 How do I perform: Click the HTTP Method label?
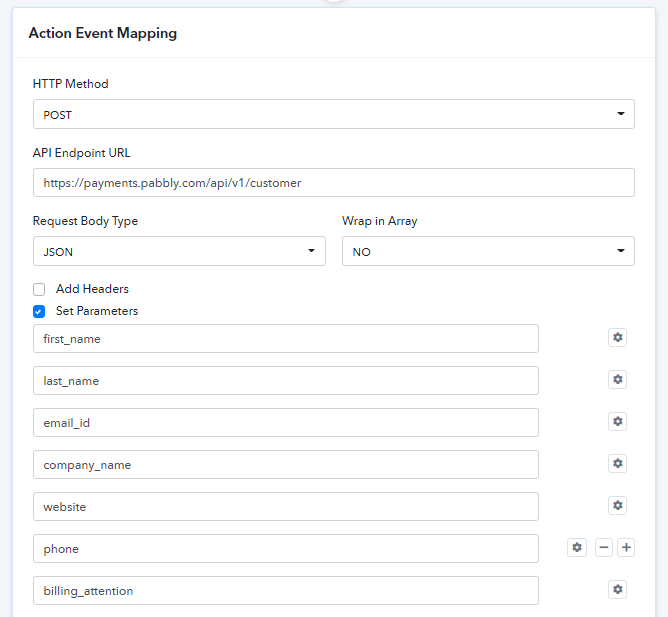tap(70, 84)
